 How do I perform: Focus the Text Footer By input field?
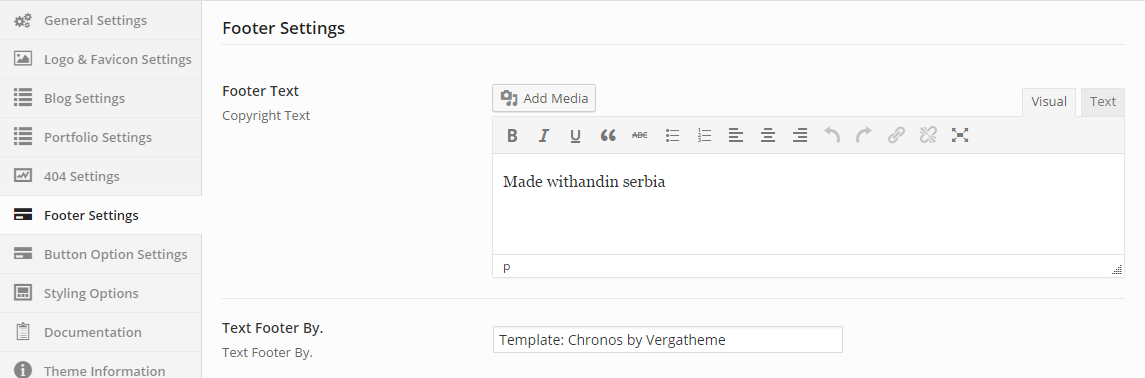pyautogui.click(x=667, y=339)
